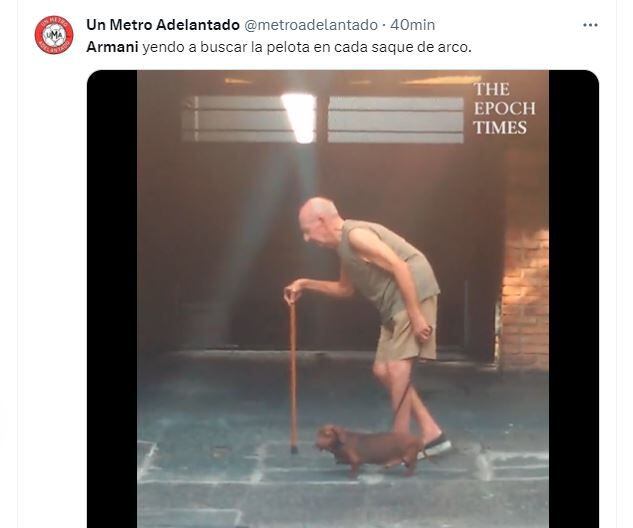The width and height of the screenshot is (633, 528).
Task: Open the Un Metro Adelantado display name link
Action: 163,25
